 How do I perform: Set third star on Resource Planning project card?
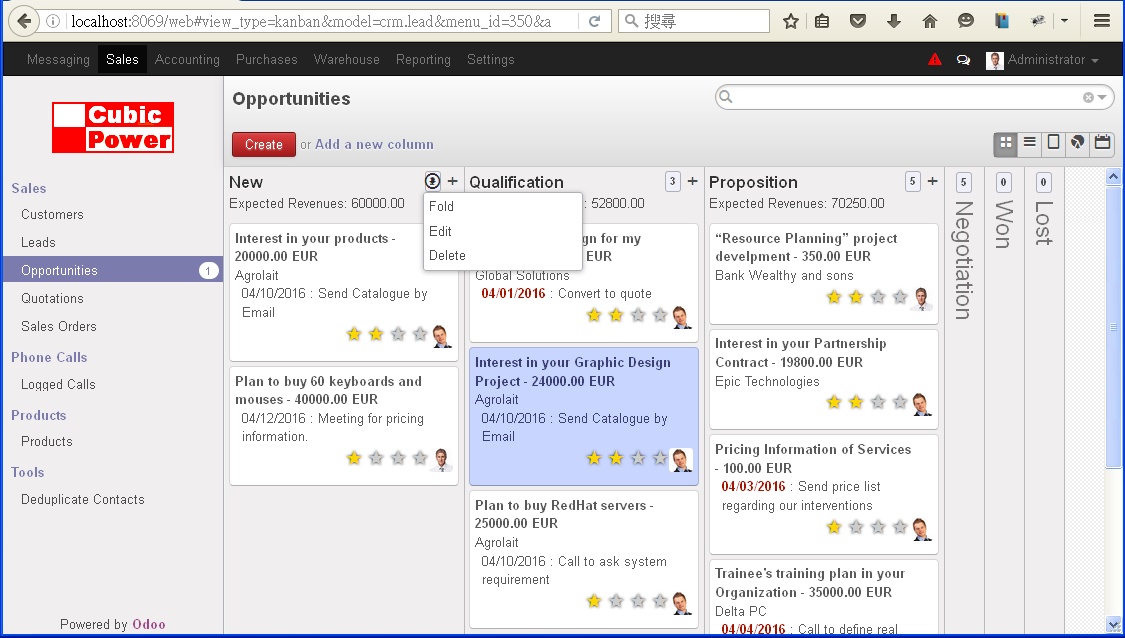coord(878,296)
